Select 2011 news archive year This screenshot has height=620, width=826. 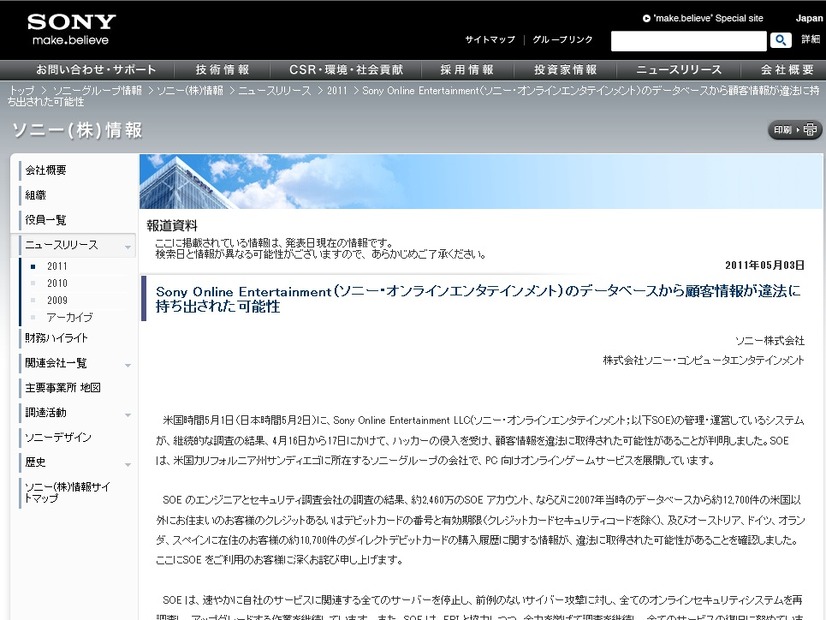(57, 267)
